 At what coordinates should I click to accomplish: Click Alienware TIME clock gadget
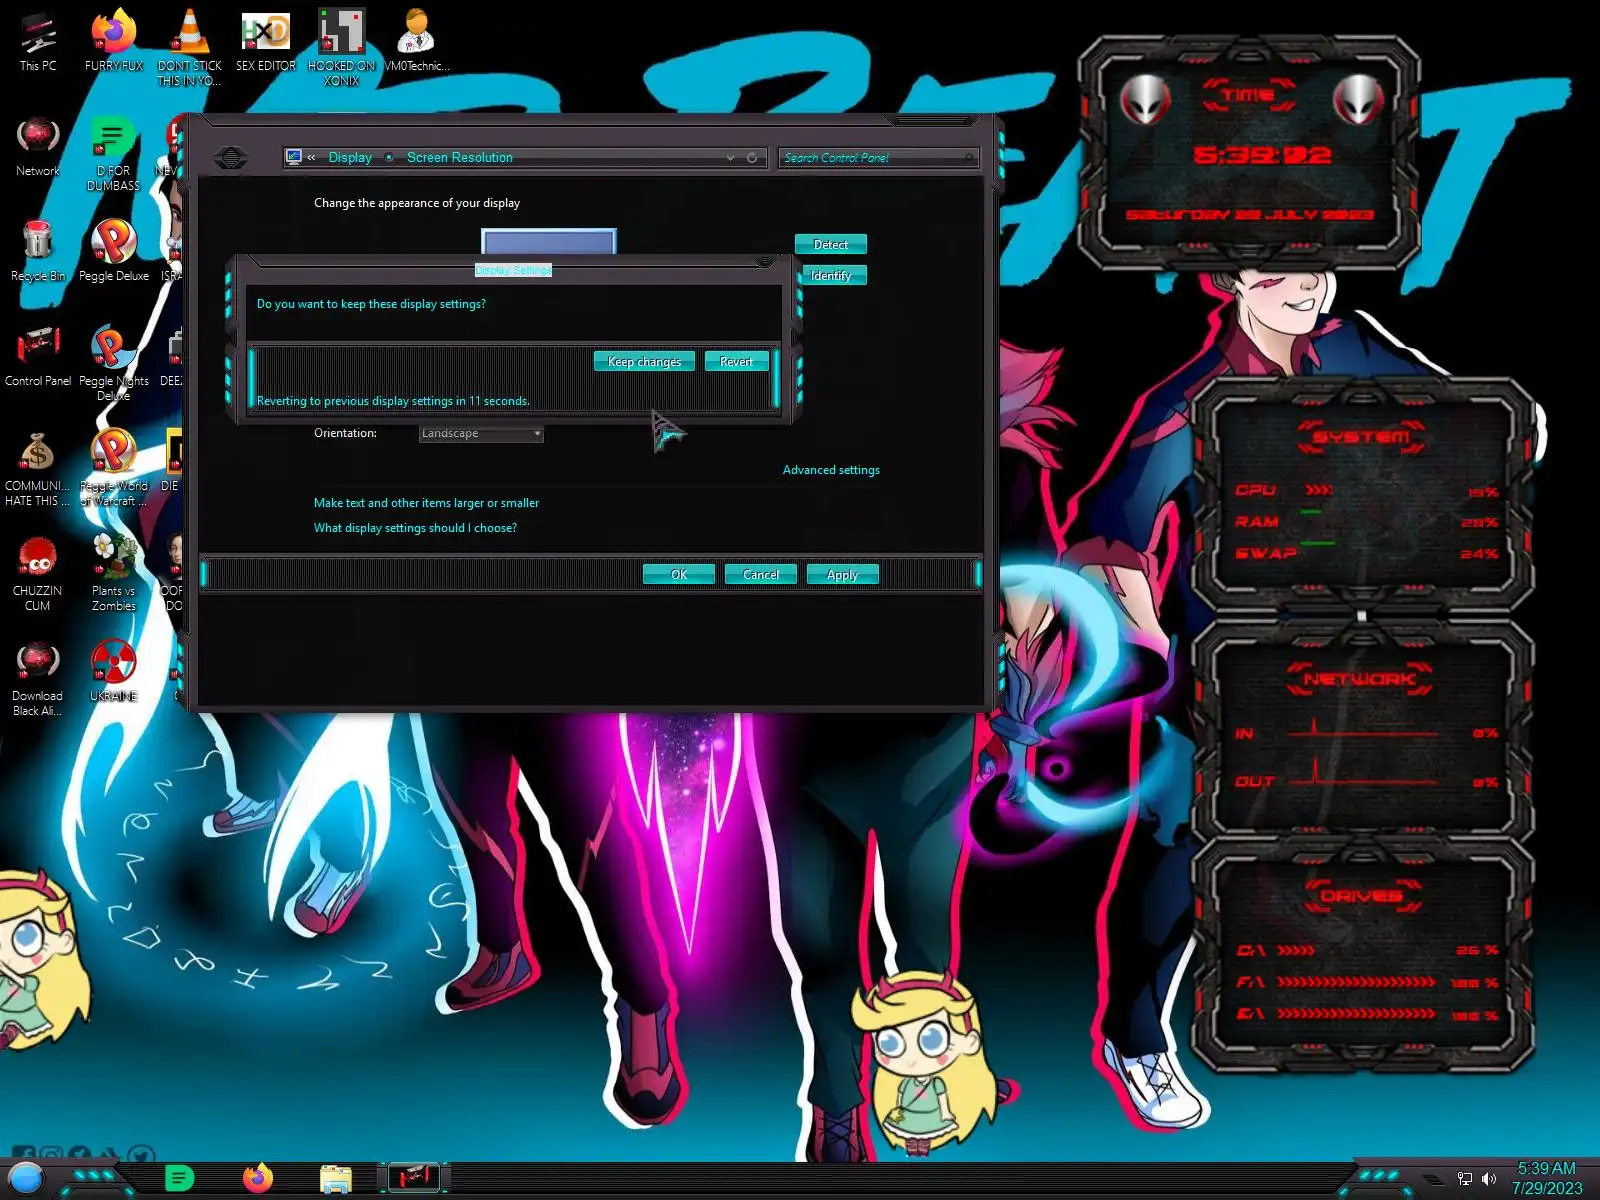(1250, 153)
